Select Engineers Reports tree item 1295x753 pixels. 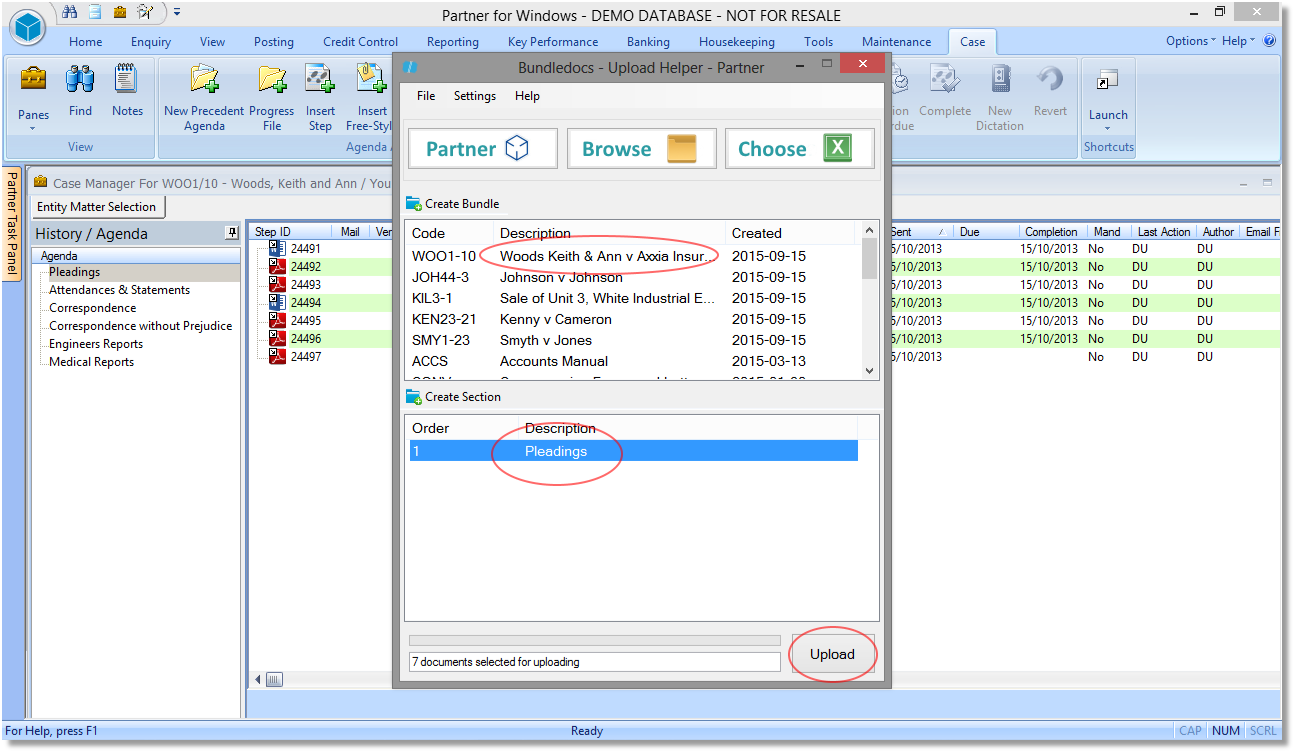point(96,344)
